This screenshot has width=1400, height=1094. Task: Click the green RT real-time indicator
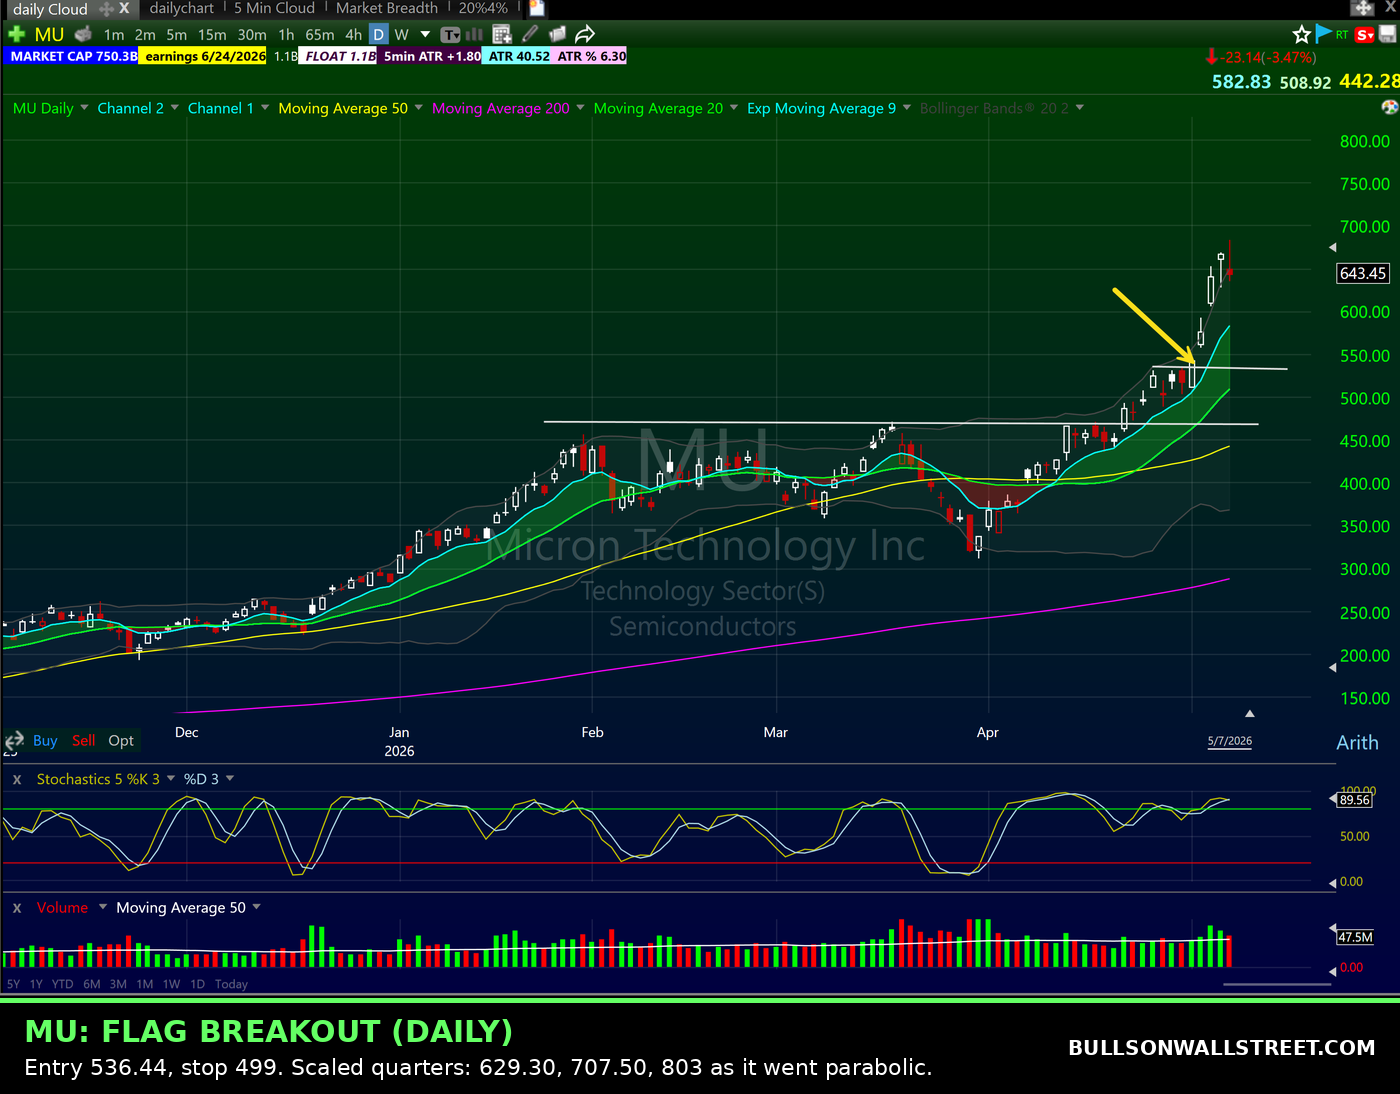1342,35
